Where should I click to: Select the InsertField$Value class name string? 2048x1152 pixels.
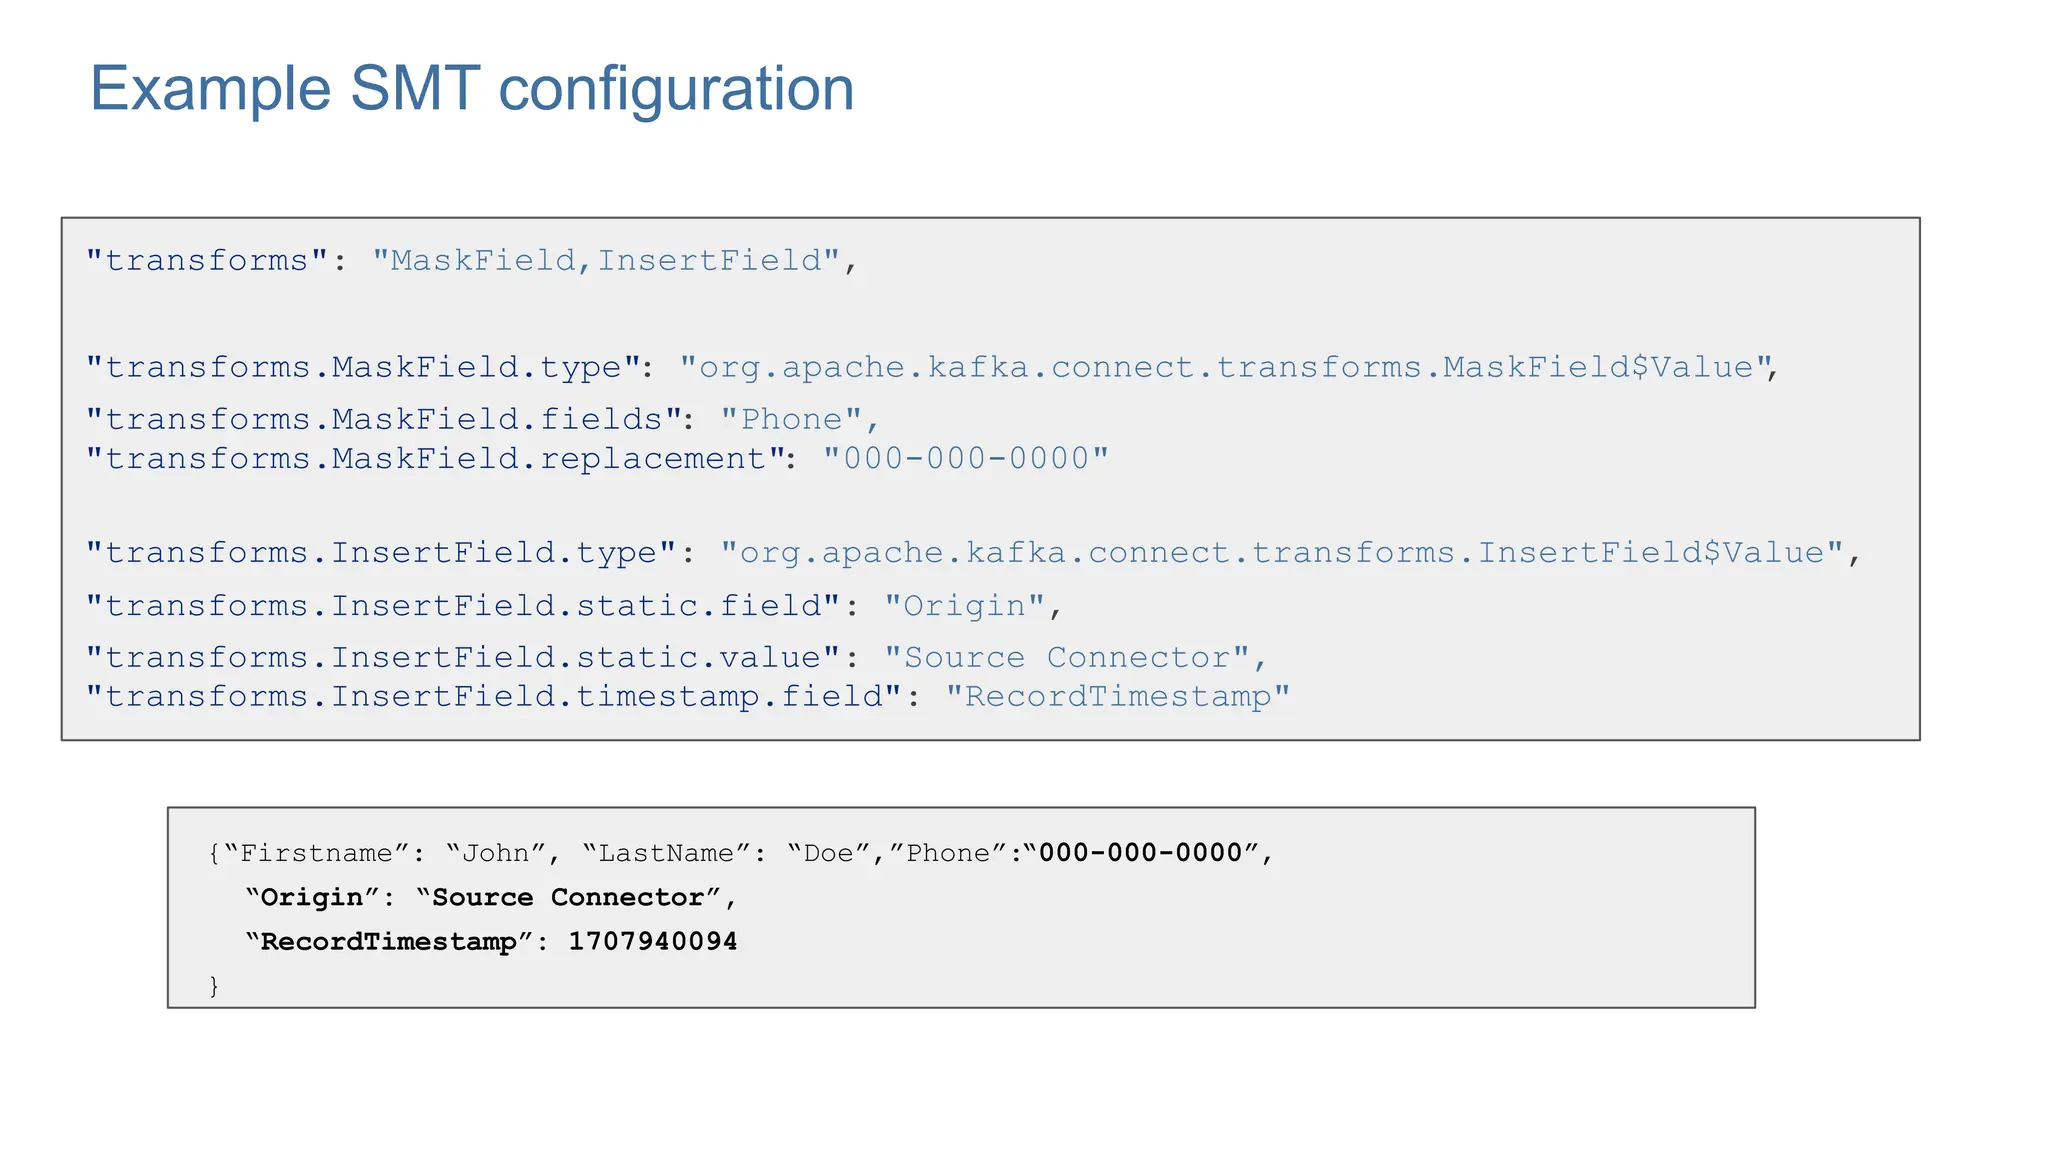click(x=1282, y=553)
